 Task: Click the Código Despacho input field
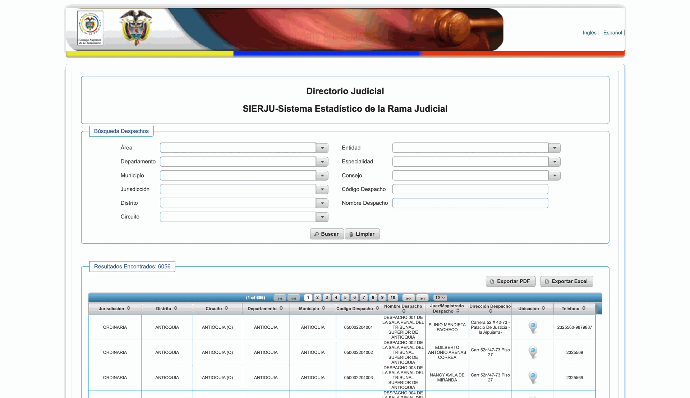click(x=470, y=189)
